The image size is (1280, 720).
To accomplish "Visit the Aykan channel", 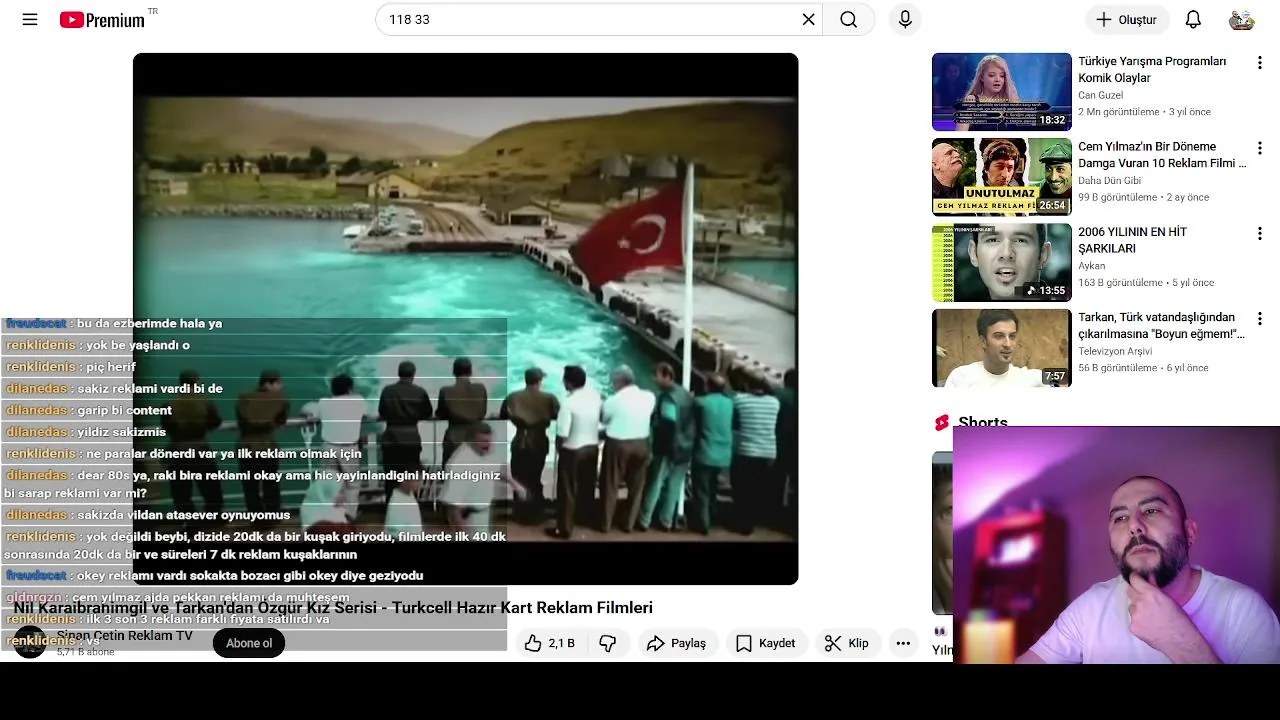I will point(1091,266).
